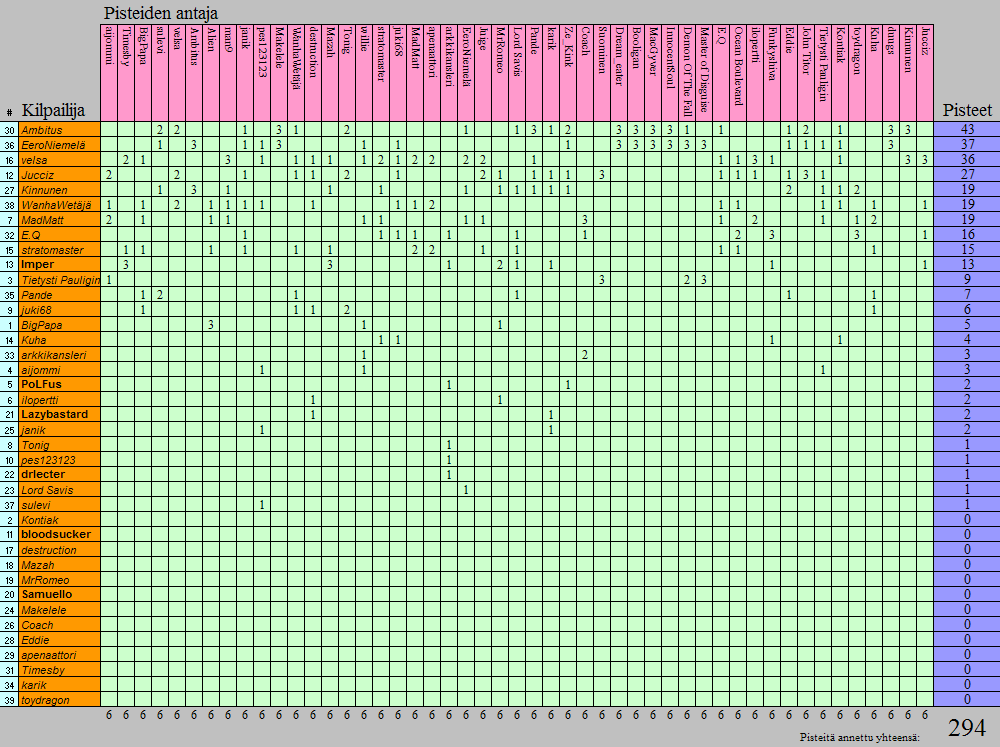Select the Lord Savis row name
Image resolution: width=1000 pixels, height=747 pixels.
59,490
